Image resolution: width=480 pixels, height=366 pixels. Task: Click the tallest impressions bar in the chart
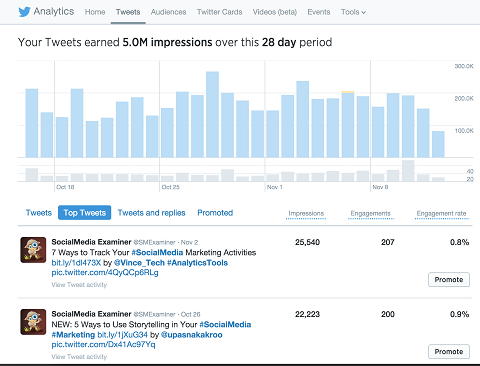pos(212,114)
